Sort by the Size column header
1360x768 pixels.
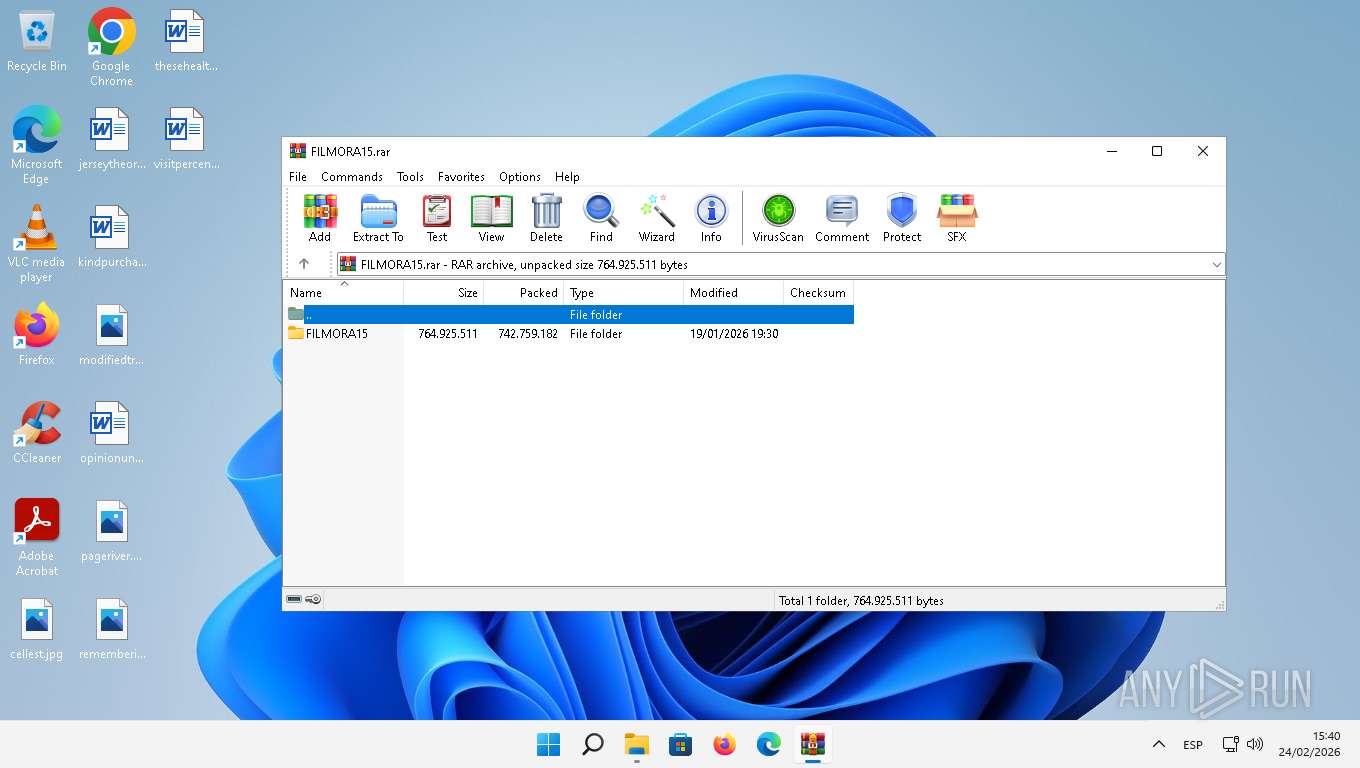click(444, 293)
